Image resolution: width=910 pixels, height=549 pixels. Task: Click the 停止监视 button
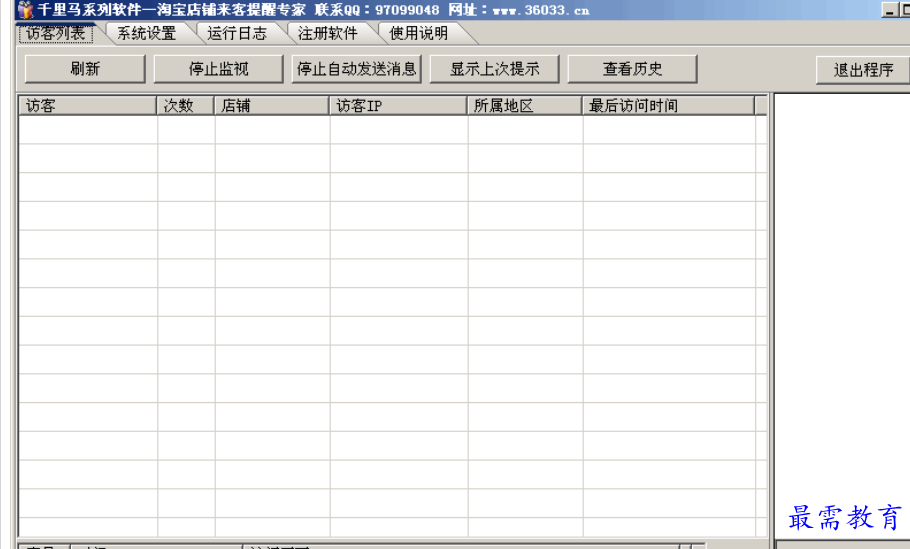[x=218, y=69]
